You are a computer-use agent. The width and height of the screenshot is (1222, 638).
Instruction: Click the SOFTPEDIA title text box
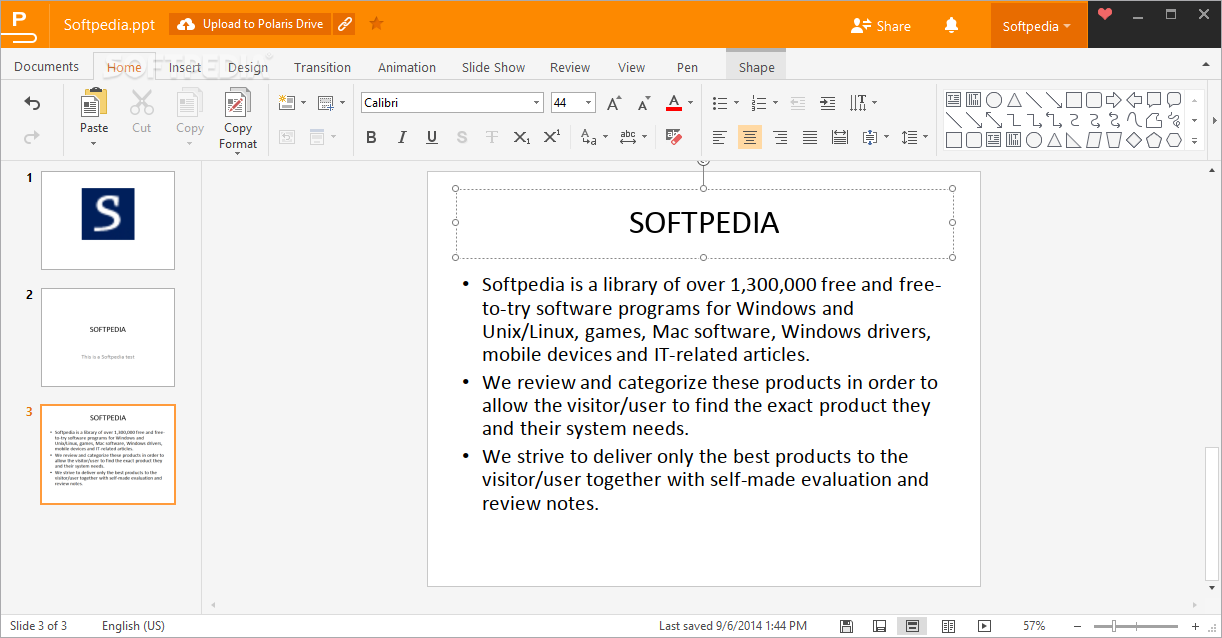tap(704, 222)
